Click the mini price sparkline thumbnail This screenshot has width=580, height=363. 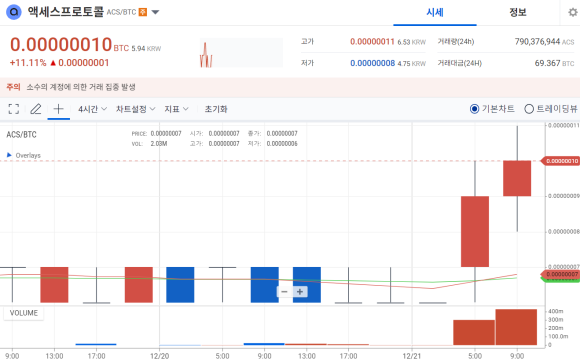pyautogui.click(x=241, y=53)
